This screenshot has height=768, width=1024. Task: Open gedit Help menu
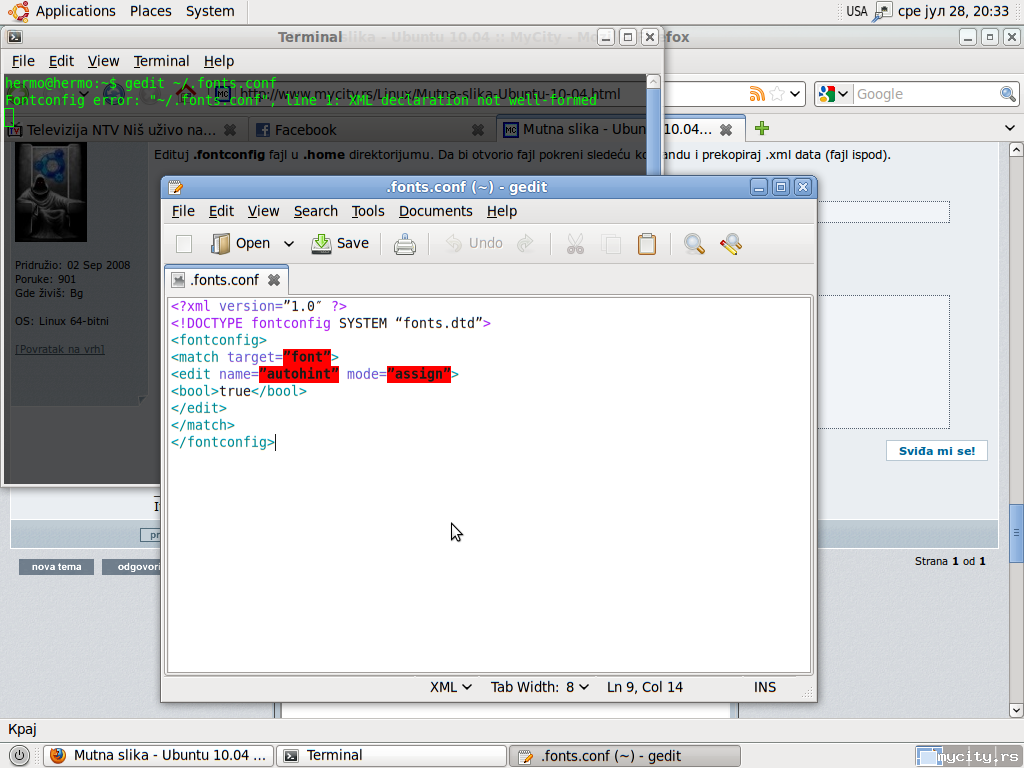tap(502, 211)
